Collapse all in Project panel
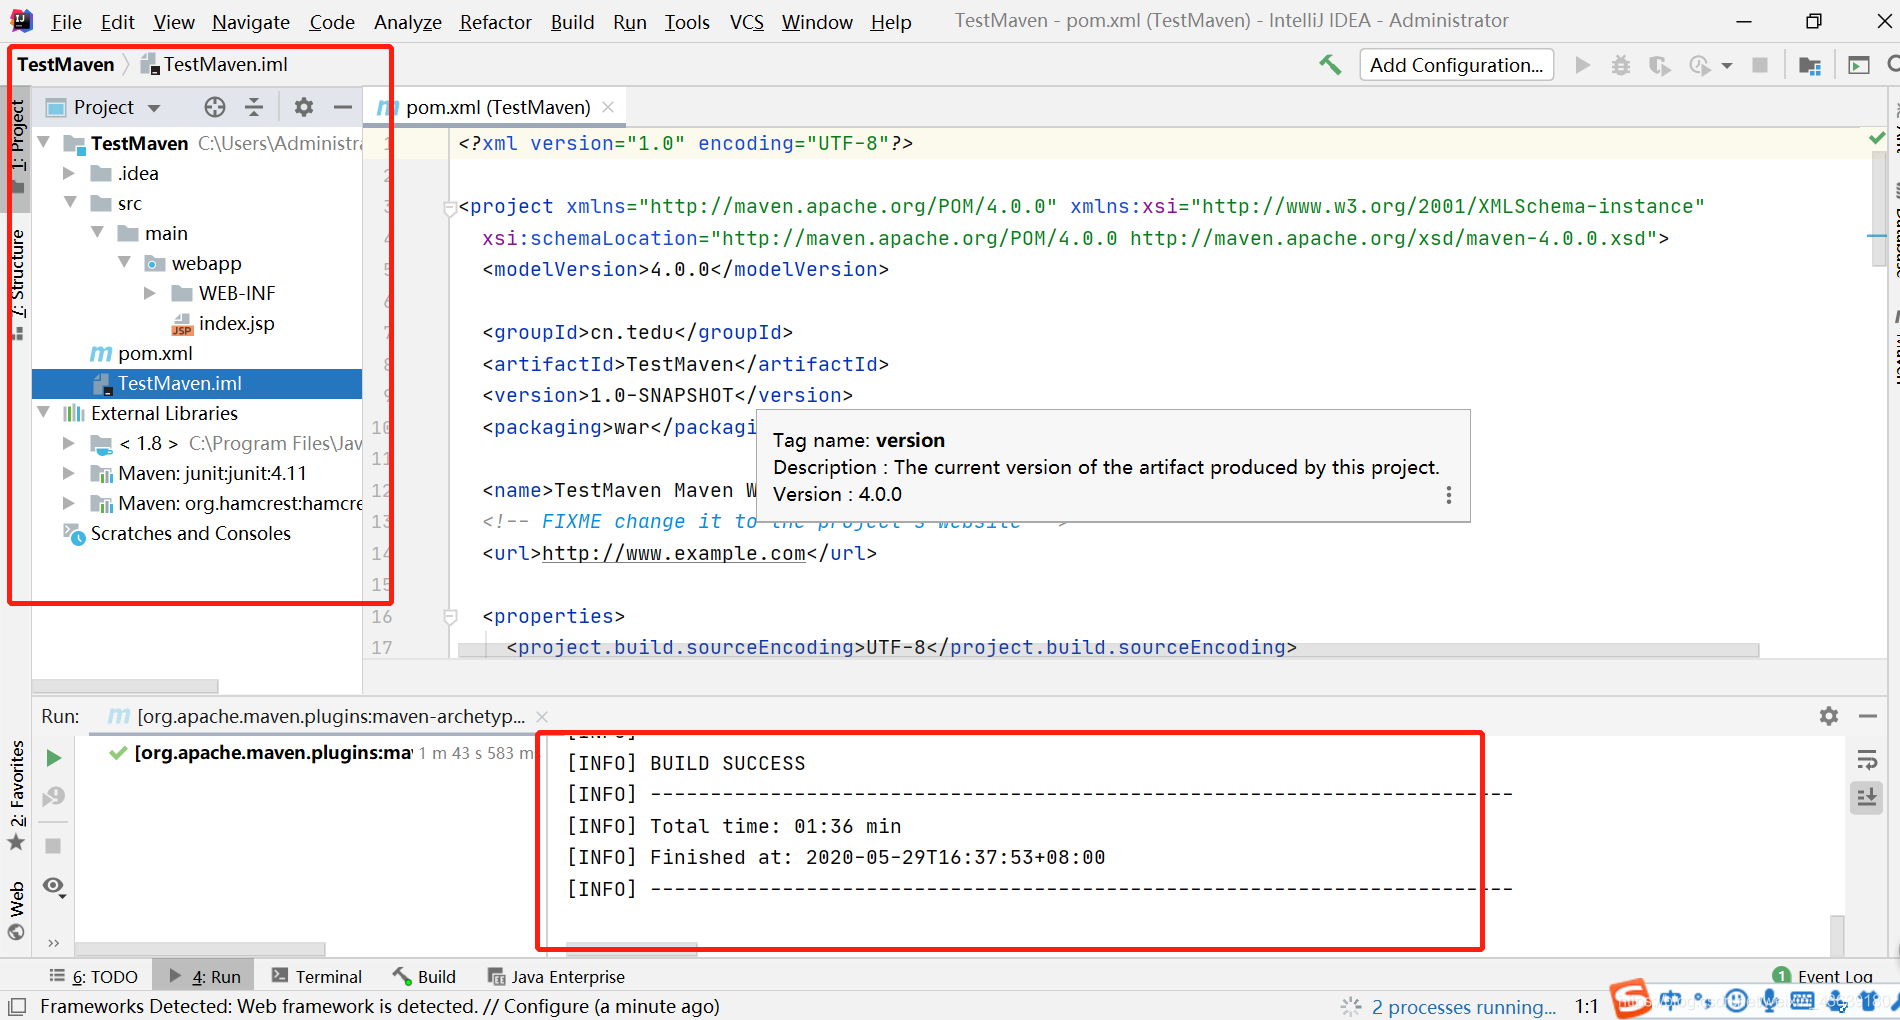The image size is (1900, 1020). coord(254,107)
